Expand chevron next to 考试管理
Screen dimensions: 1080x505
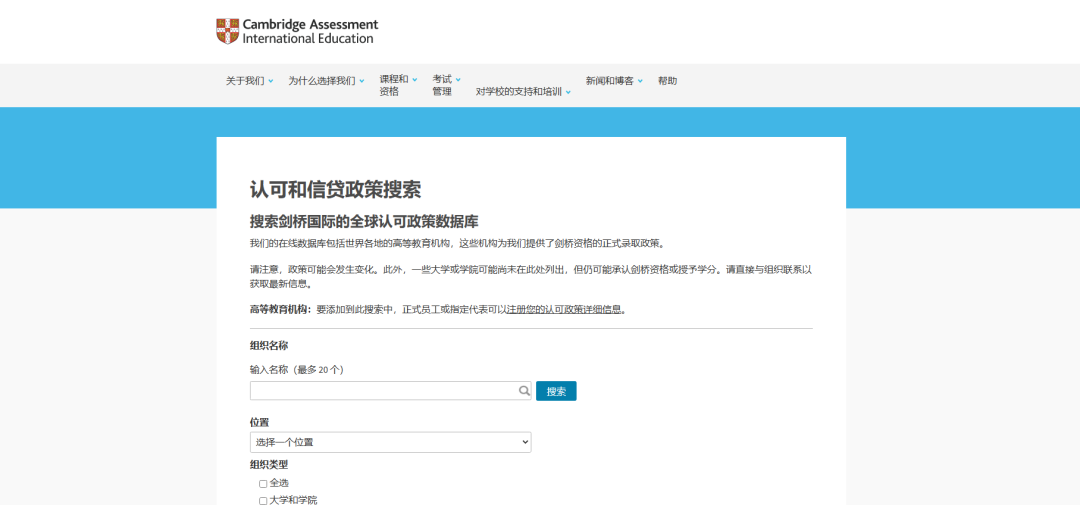[x=458, y=79]
